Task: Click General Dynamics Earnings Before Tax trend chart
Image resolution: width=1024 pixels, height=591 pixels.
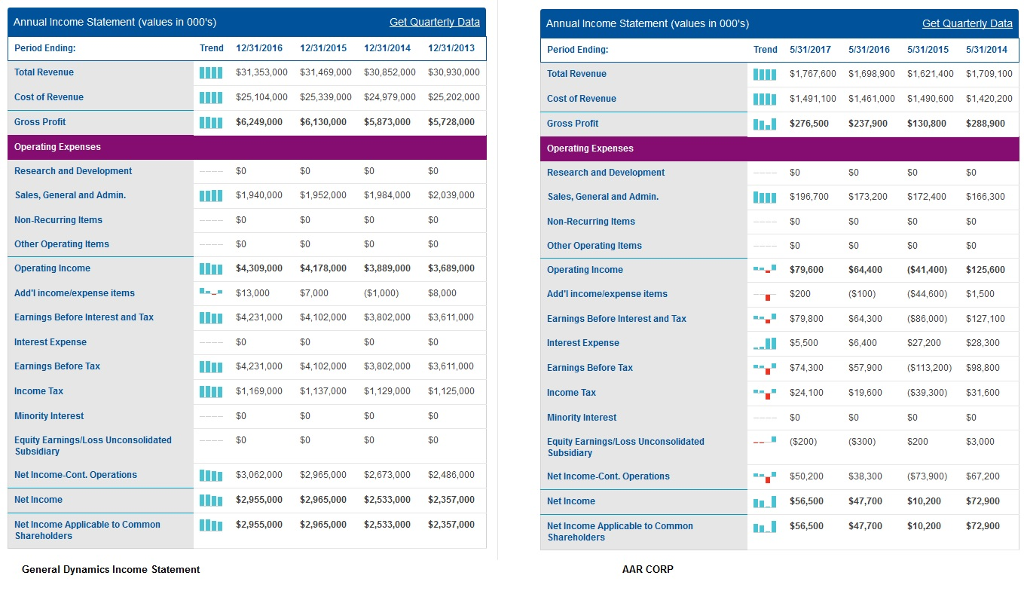Action: [x=211, y=366]
